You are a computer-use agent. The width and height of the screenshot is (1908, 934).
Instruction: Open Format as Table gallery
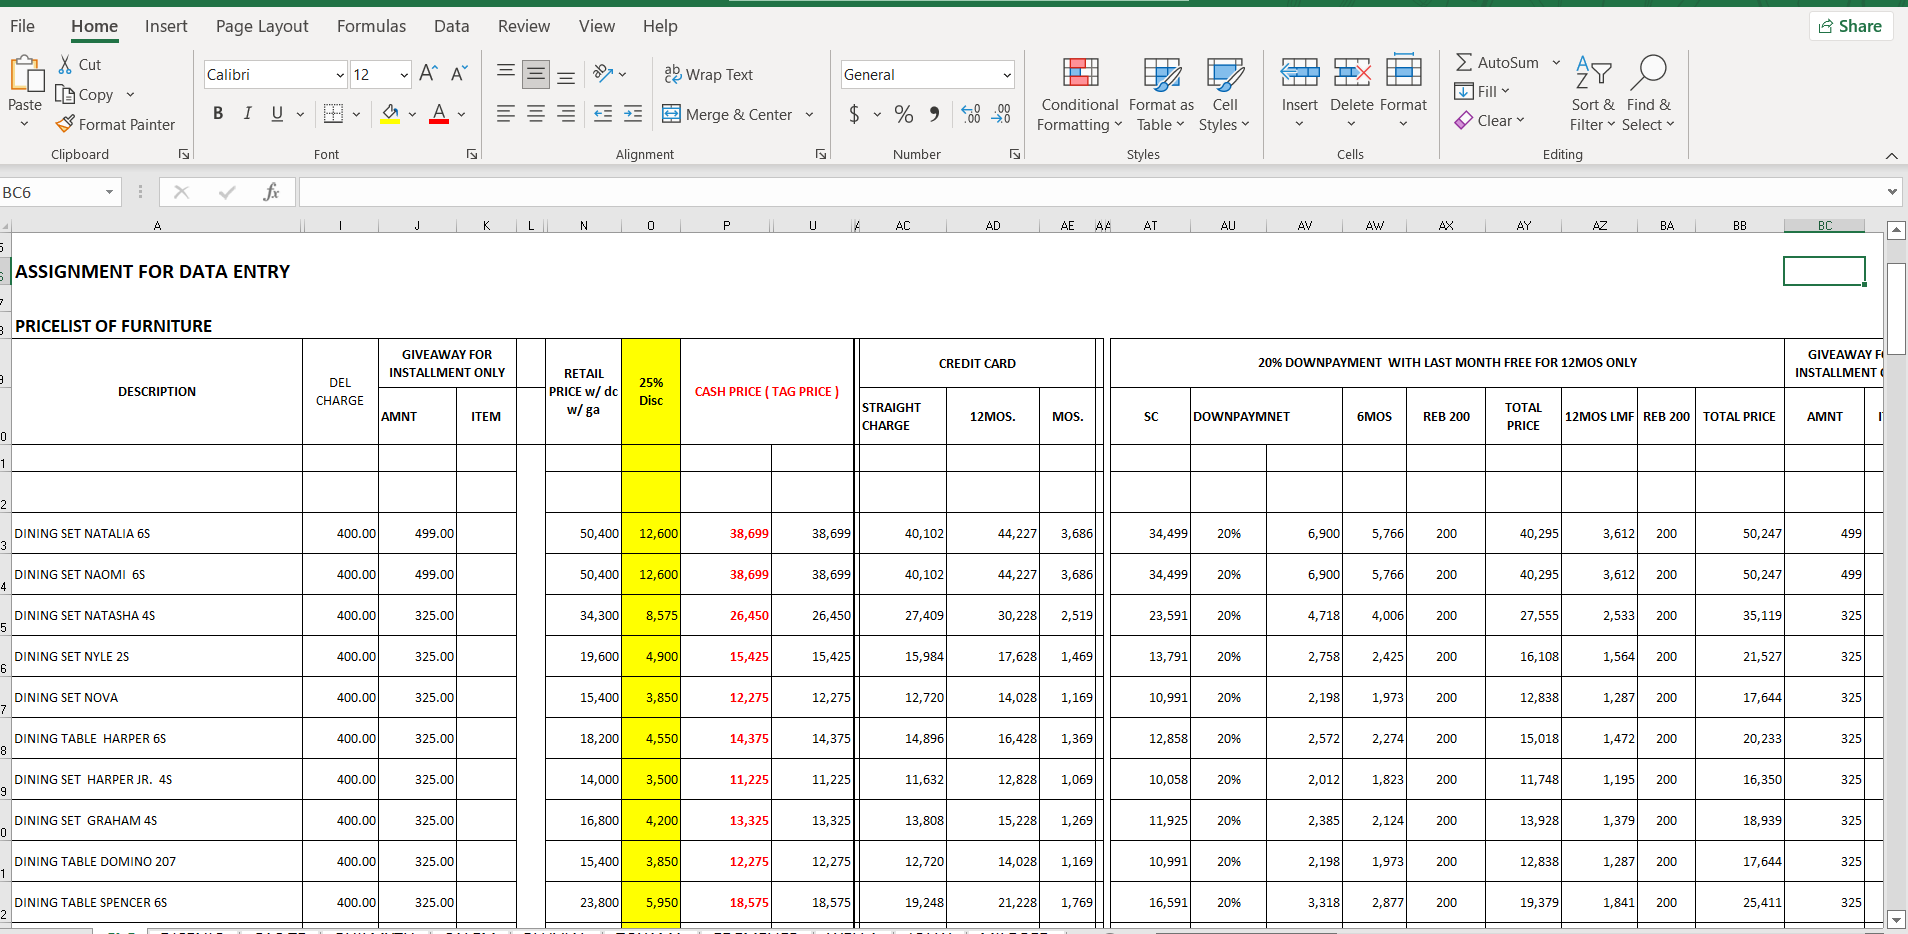coord(1161,95)
